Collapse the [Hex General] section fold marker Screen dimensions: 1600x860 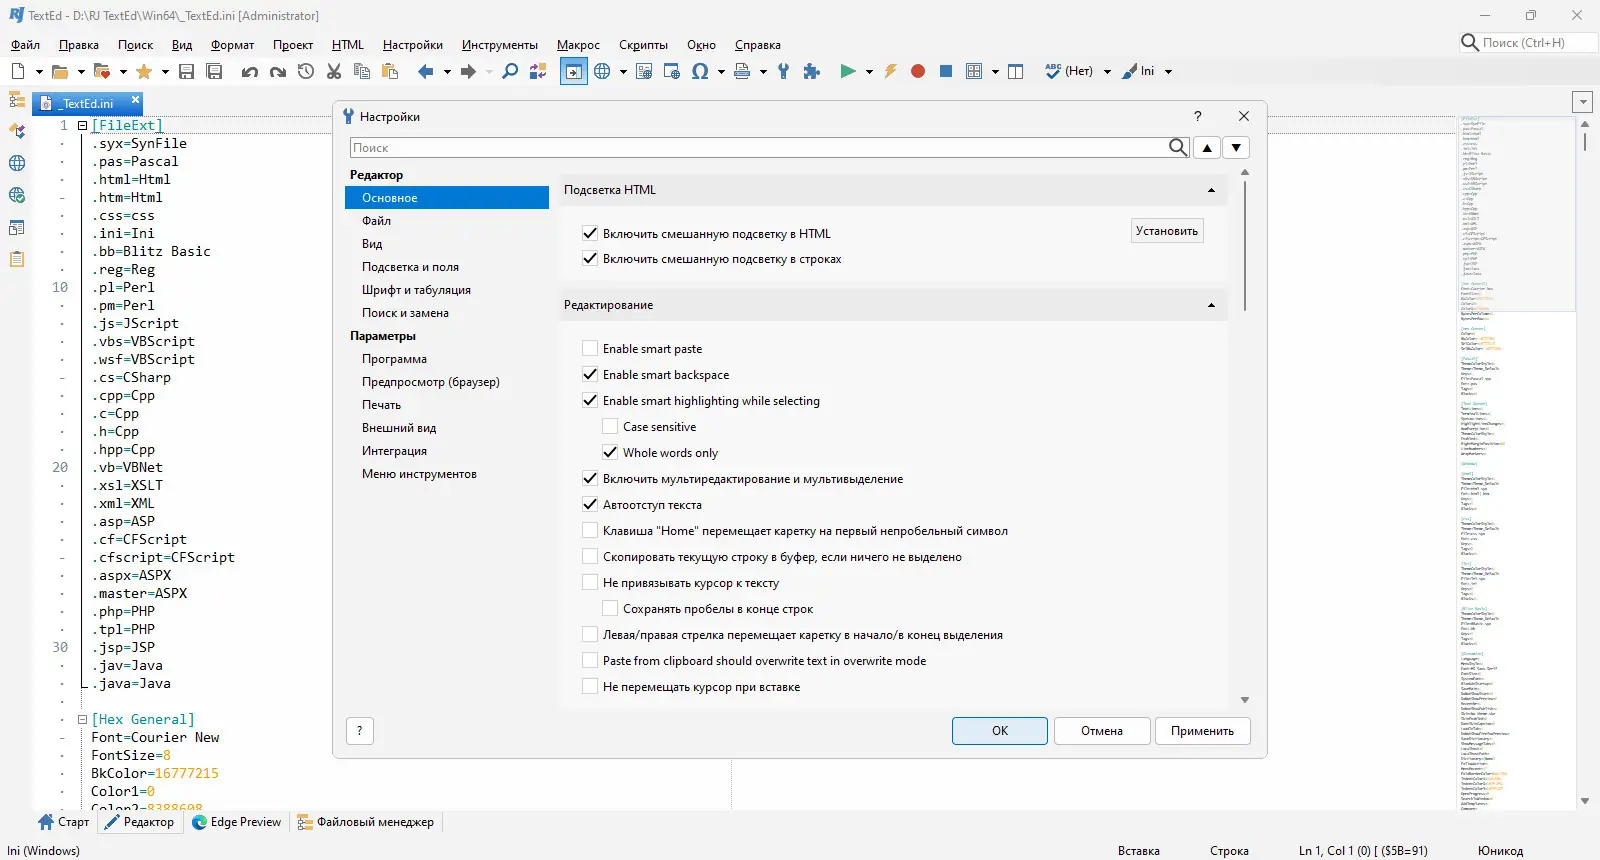pos(83,720)
